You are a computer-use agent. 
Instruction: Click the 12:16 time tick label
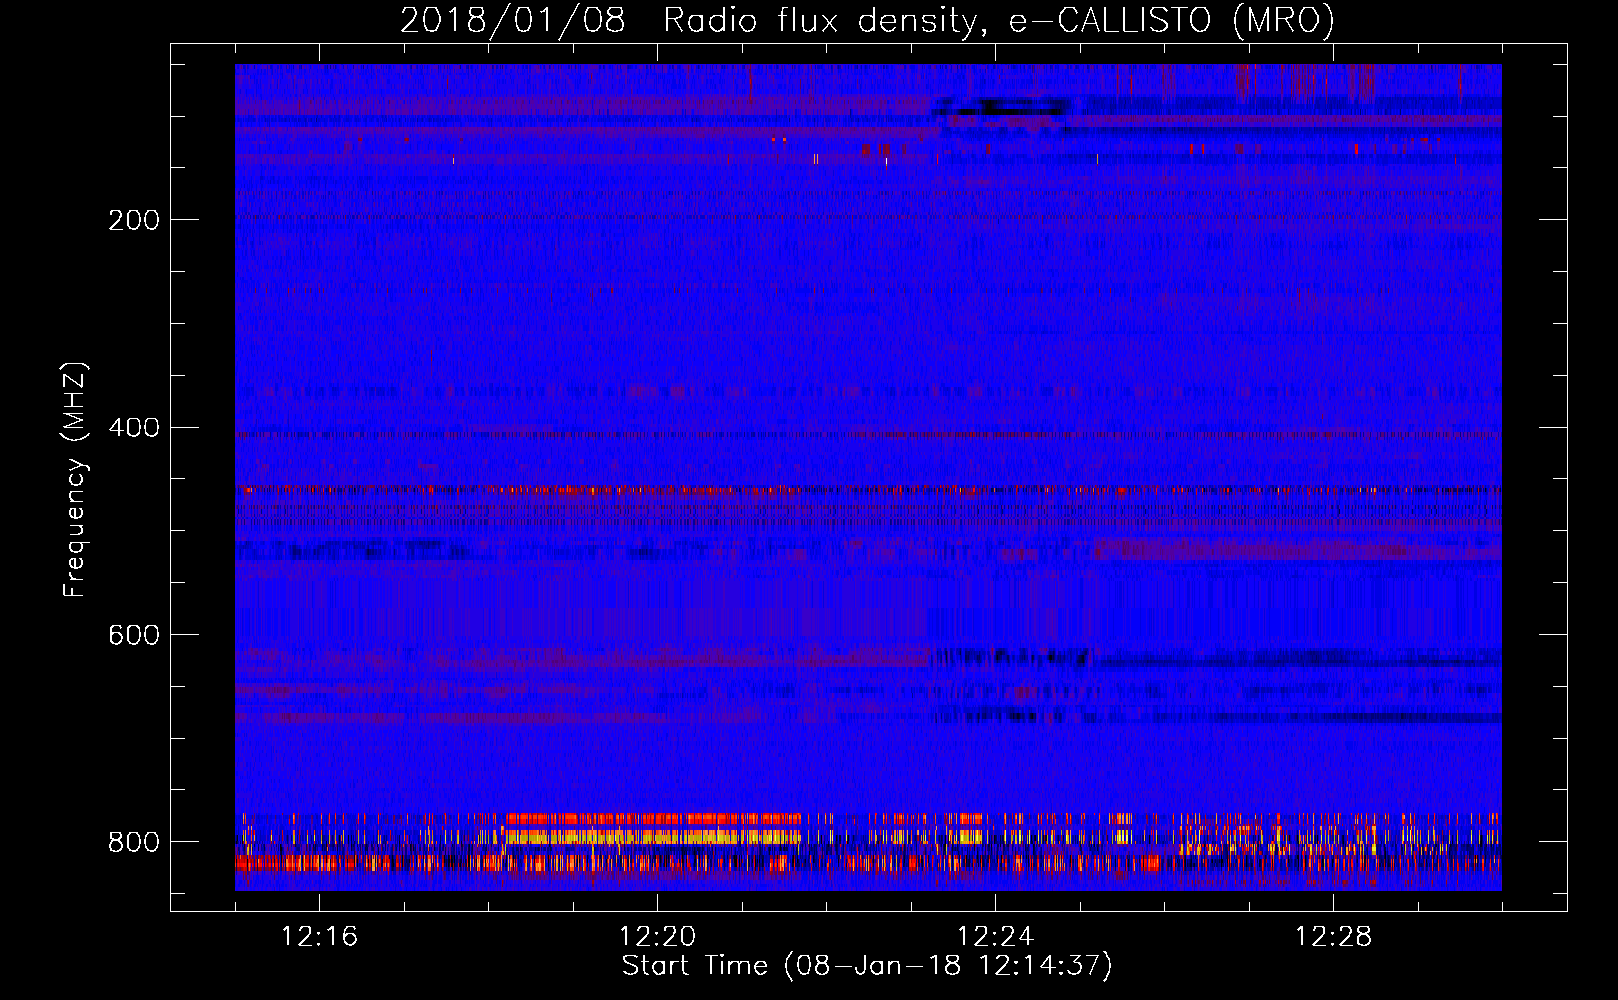(319, 937)
